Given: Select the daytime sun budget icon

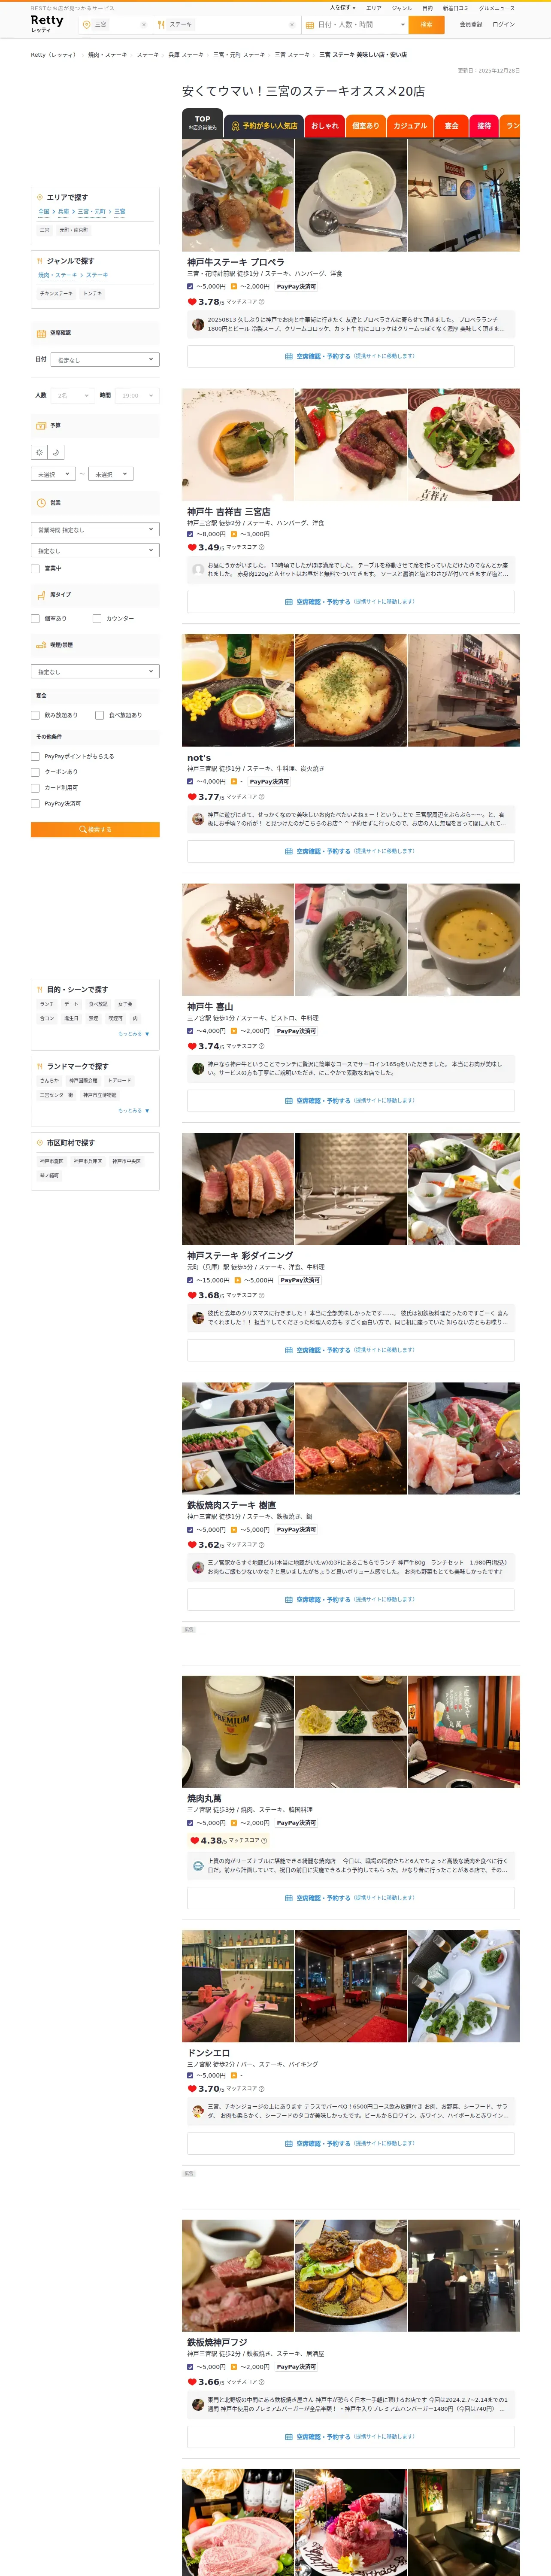Looking at the screenshot, I should 39,452.
